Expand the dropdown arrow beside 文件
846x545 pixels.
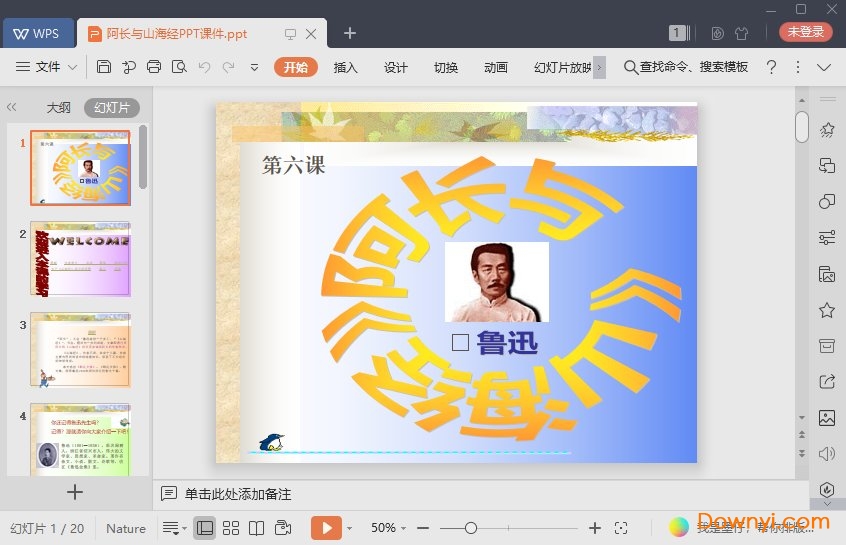point(72,67)
